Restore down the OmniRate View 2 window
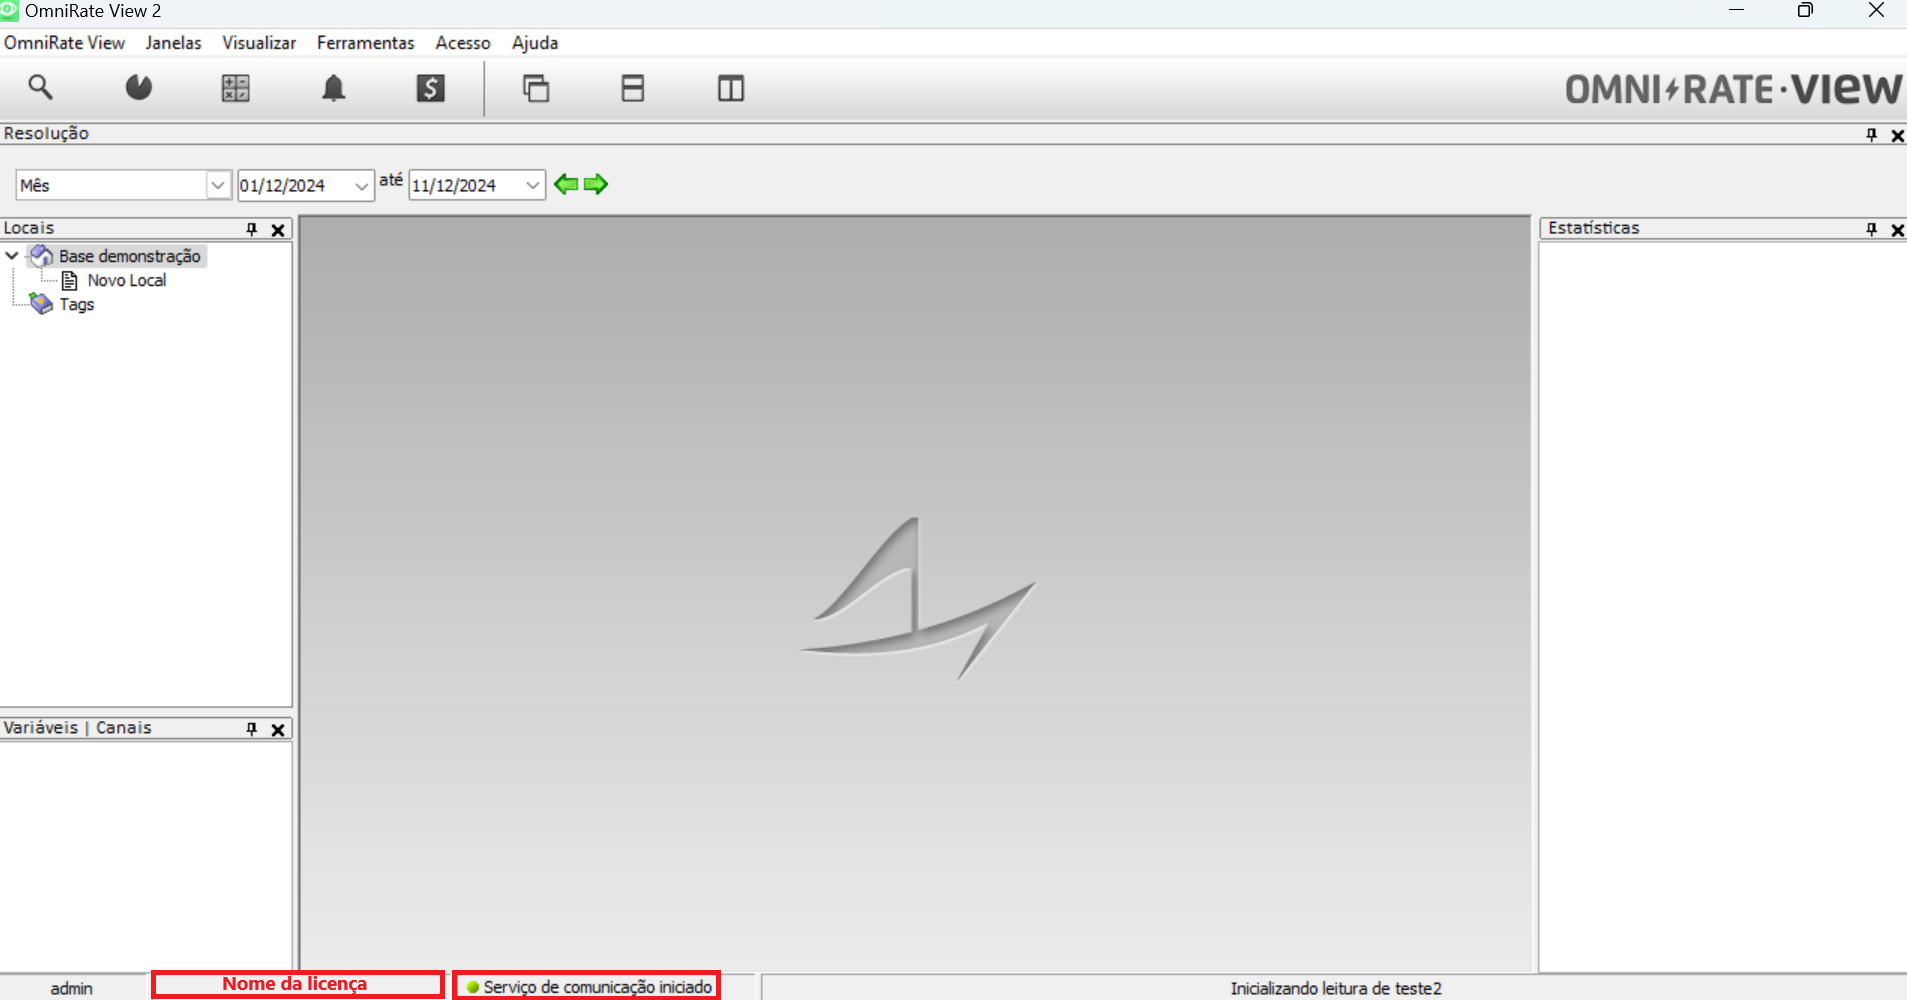 [x=1805, y=10]
